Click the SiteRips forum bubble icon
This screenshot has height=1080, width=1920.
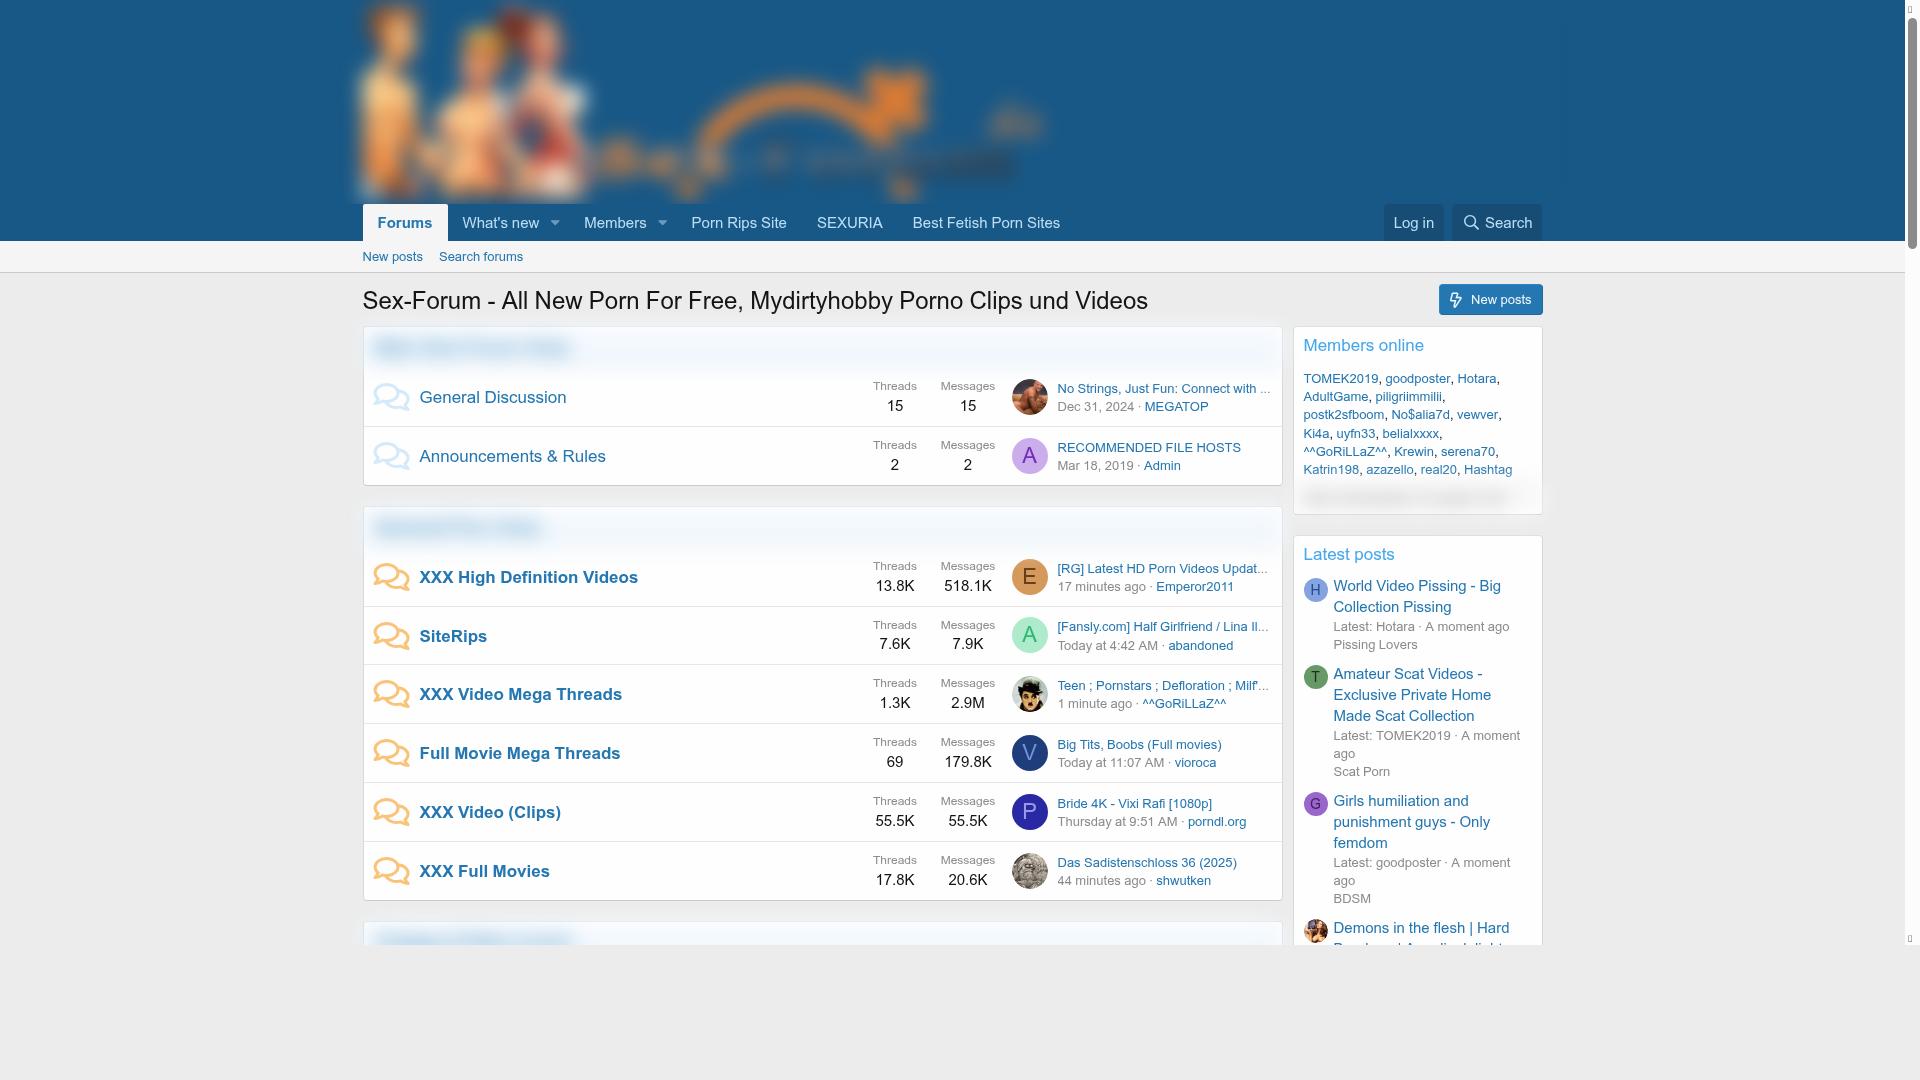pos(391,636)
